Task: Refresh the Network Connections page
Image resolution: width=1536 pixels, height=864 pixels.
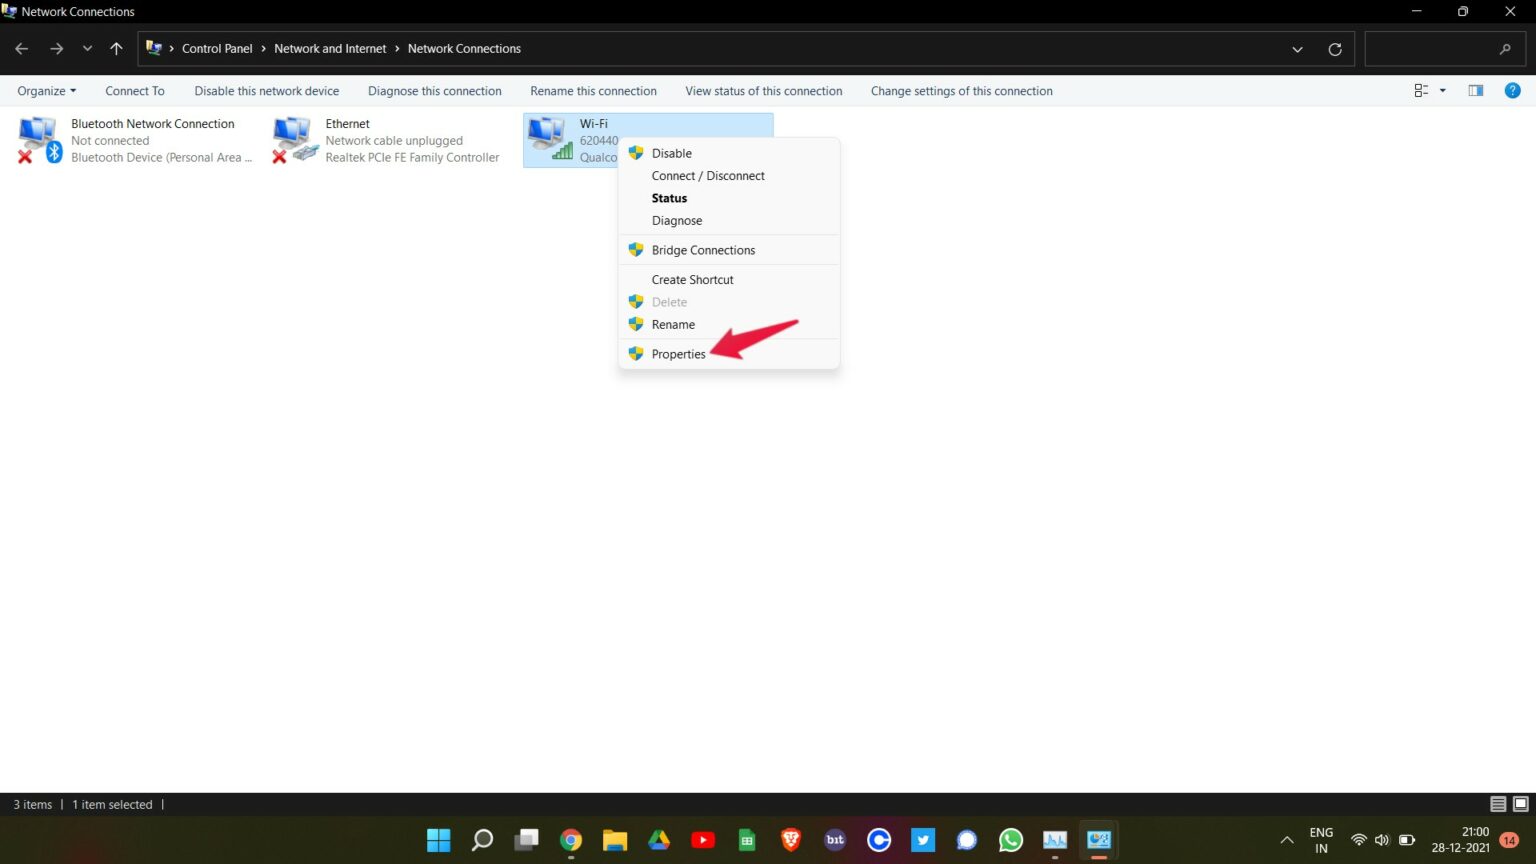Action: point(1335,48)
